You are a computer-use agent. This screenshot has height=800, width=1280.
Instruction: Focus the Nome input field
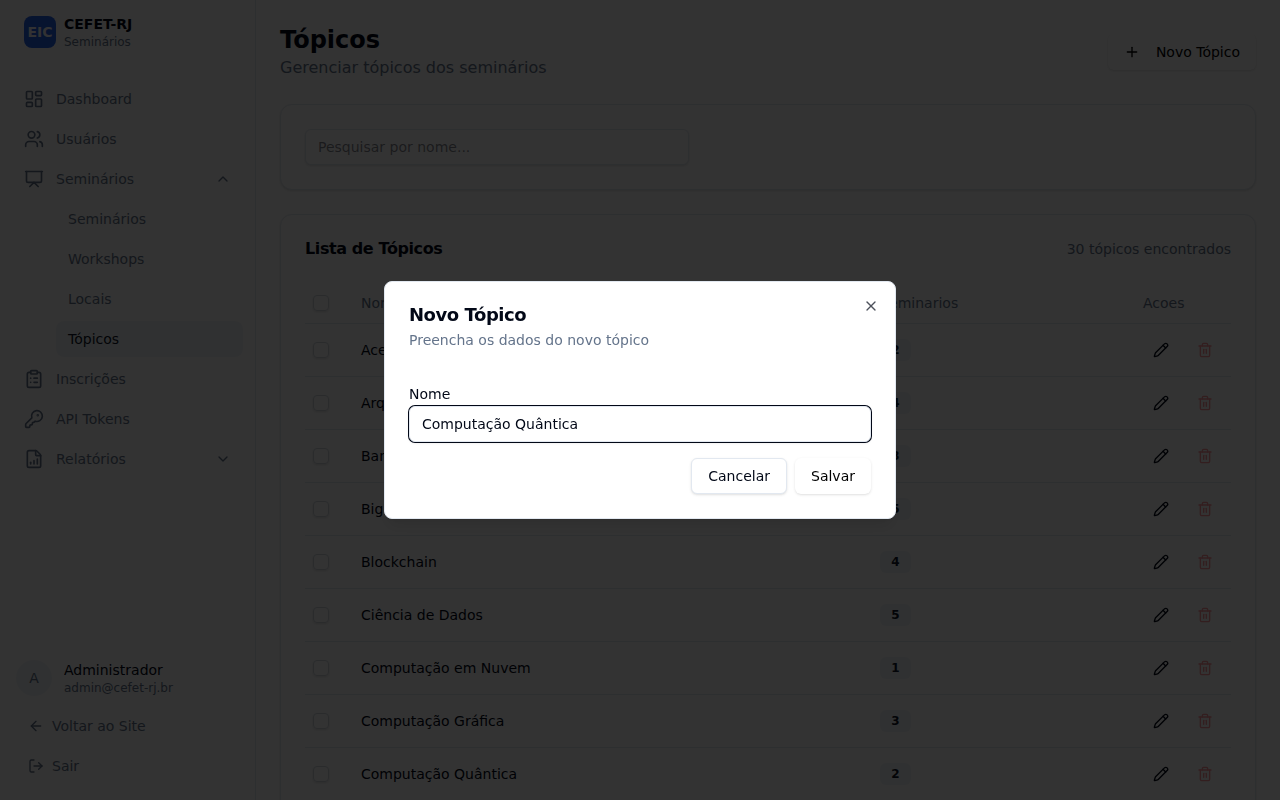[640, 424]
